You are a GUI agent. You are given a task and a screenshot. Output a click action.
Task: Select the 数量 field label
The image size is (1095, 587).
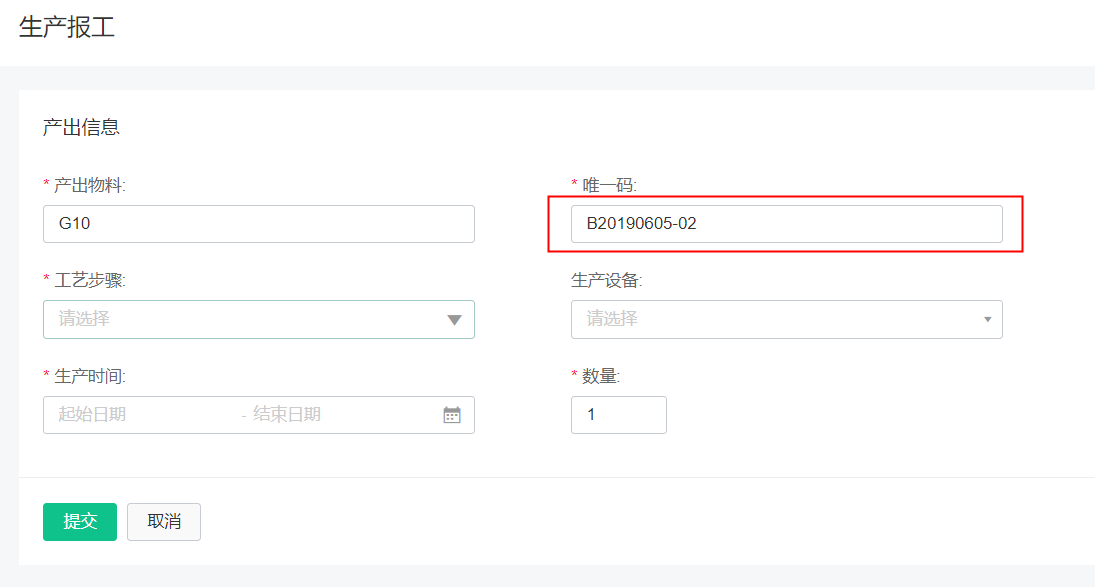pos(601,376)
